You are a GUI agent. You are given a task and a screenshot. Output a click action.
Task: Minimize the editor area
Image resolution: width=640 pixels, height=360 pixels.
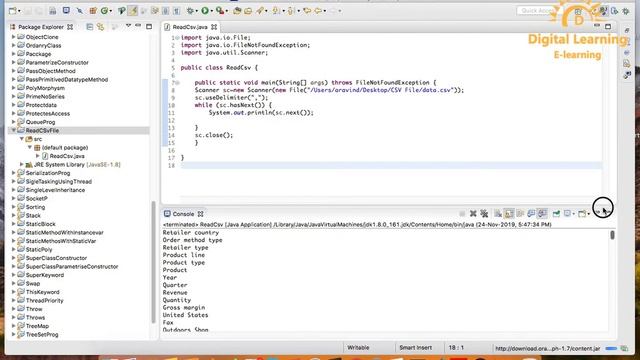click(x=597, y=26)
